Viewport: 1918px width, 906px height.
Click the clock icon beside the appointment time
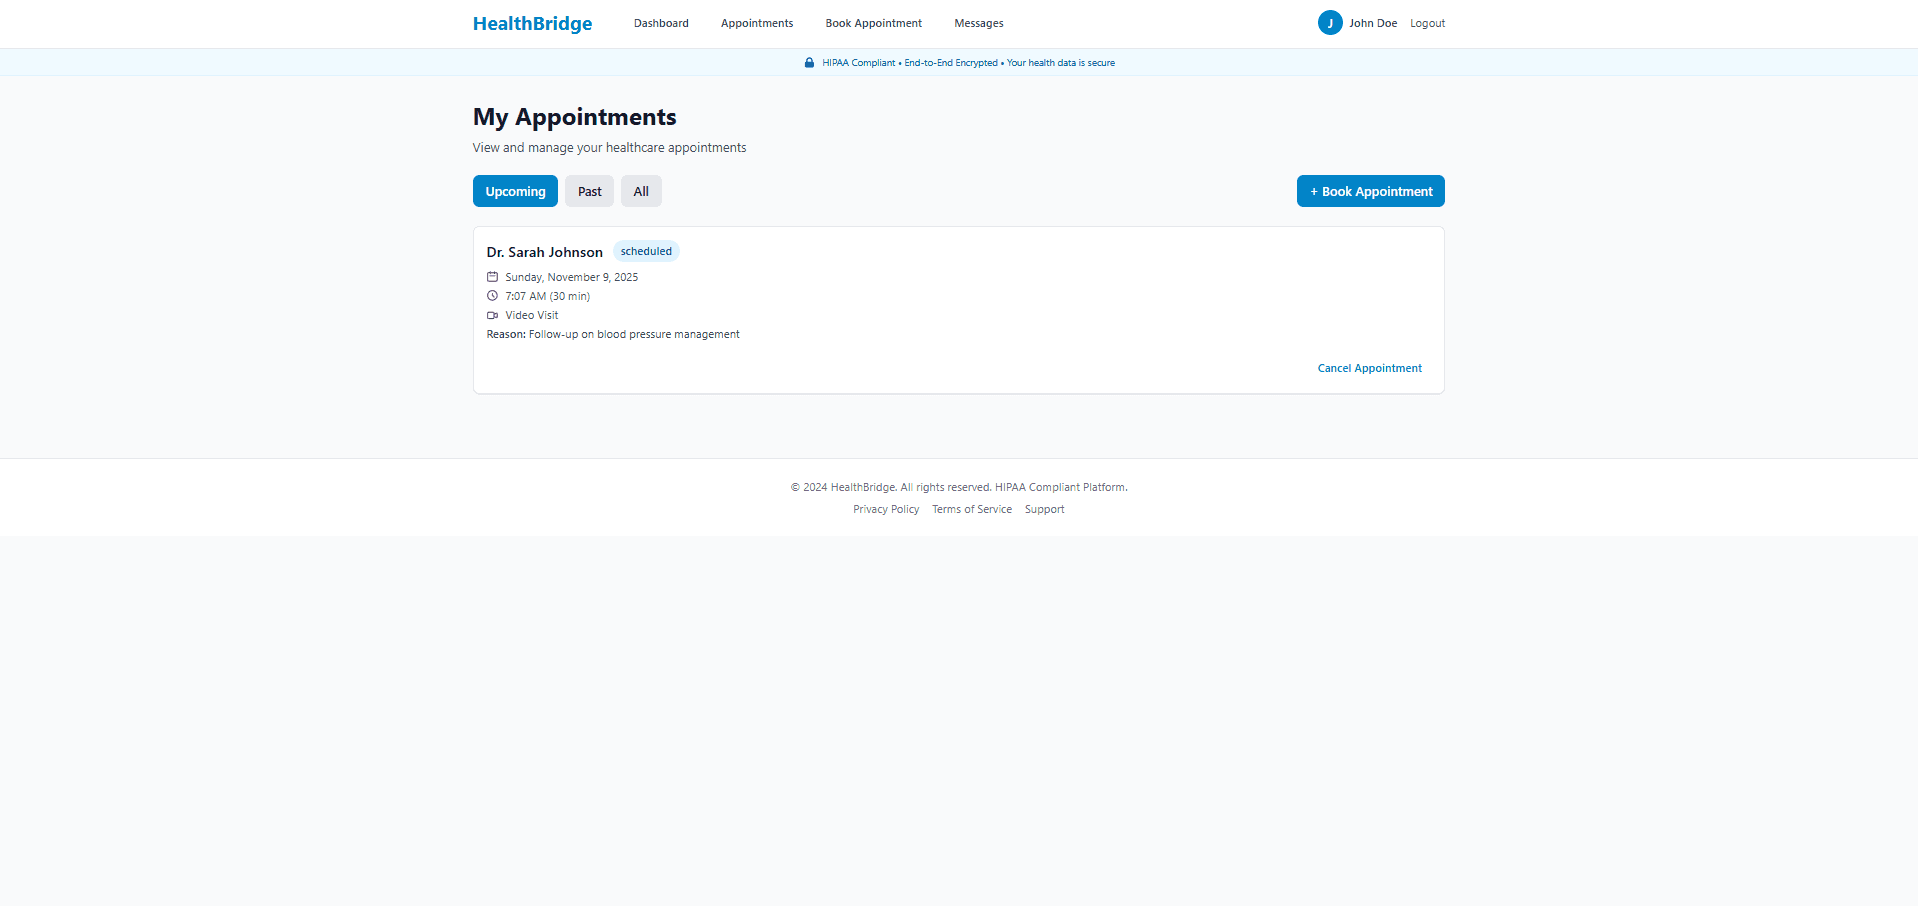click(x=492, y=296)
